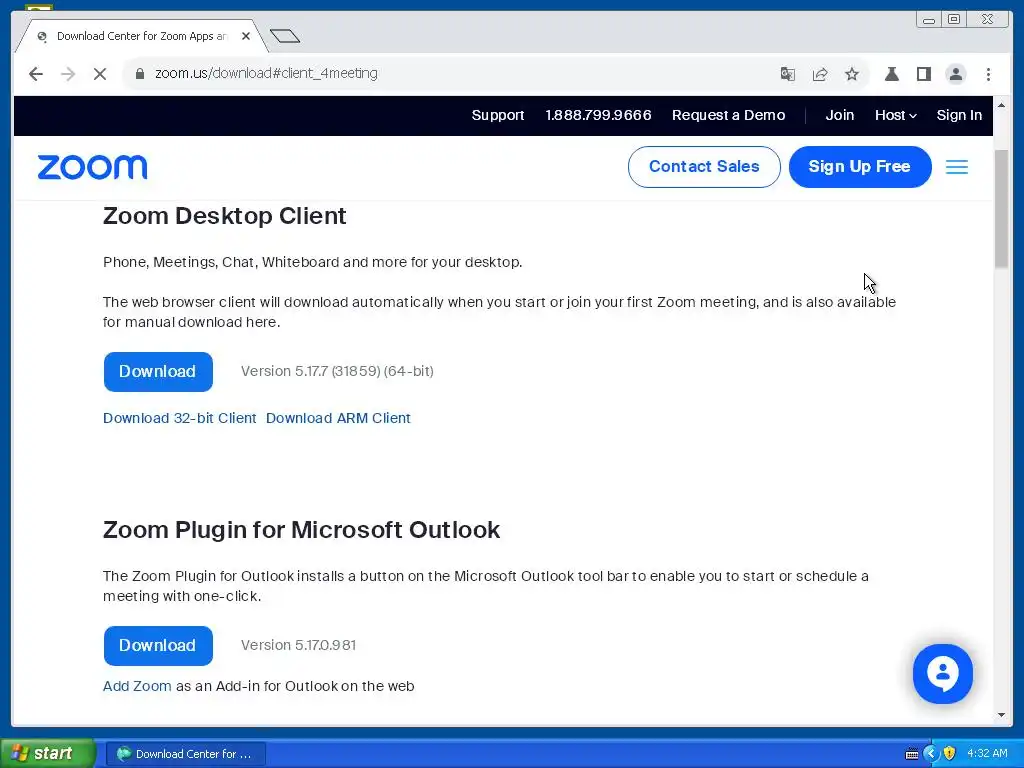Click the scrollbar down arrow
Image resolution: width=1024 pixels, height=768 pixels.
point(1001,715)
